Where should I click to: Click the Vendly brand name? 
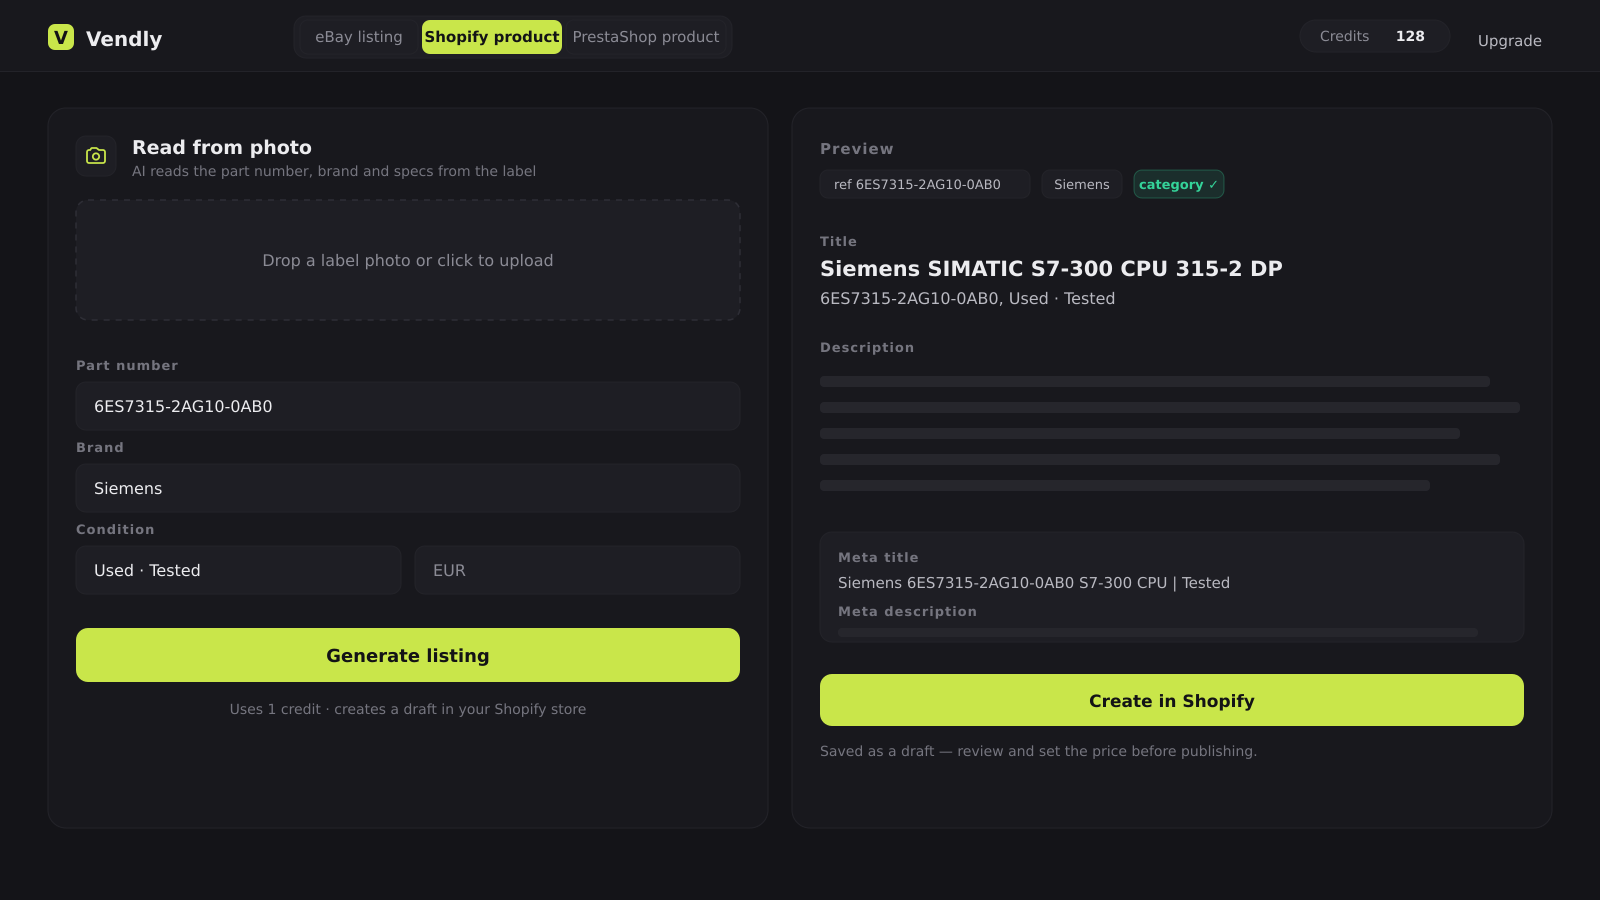tap(124, 39)
